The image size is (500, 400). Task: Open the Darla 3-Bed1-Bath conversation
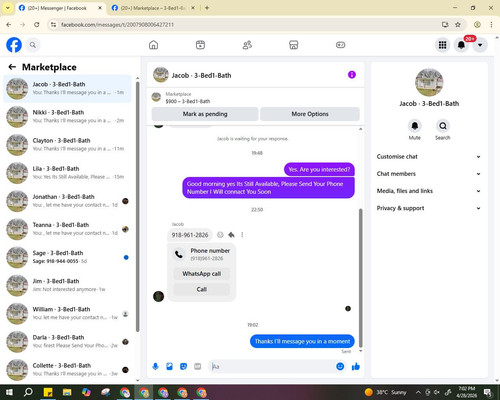coord(67,341)
